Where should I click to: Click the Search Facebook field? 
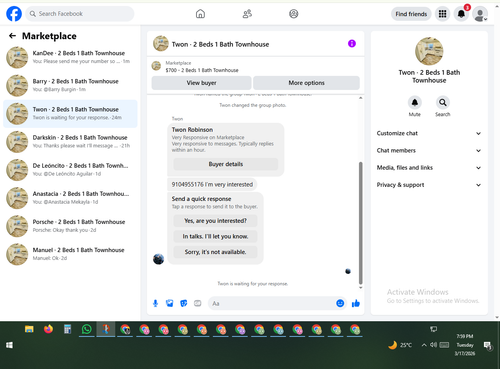tap(80, 14)
